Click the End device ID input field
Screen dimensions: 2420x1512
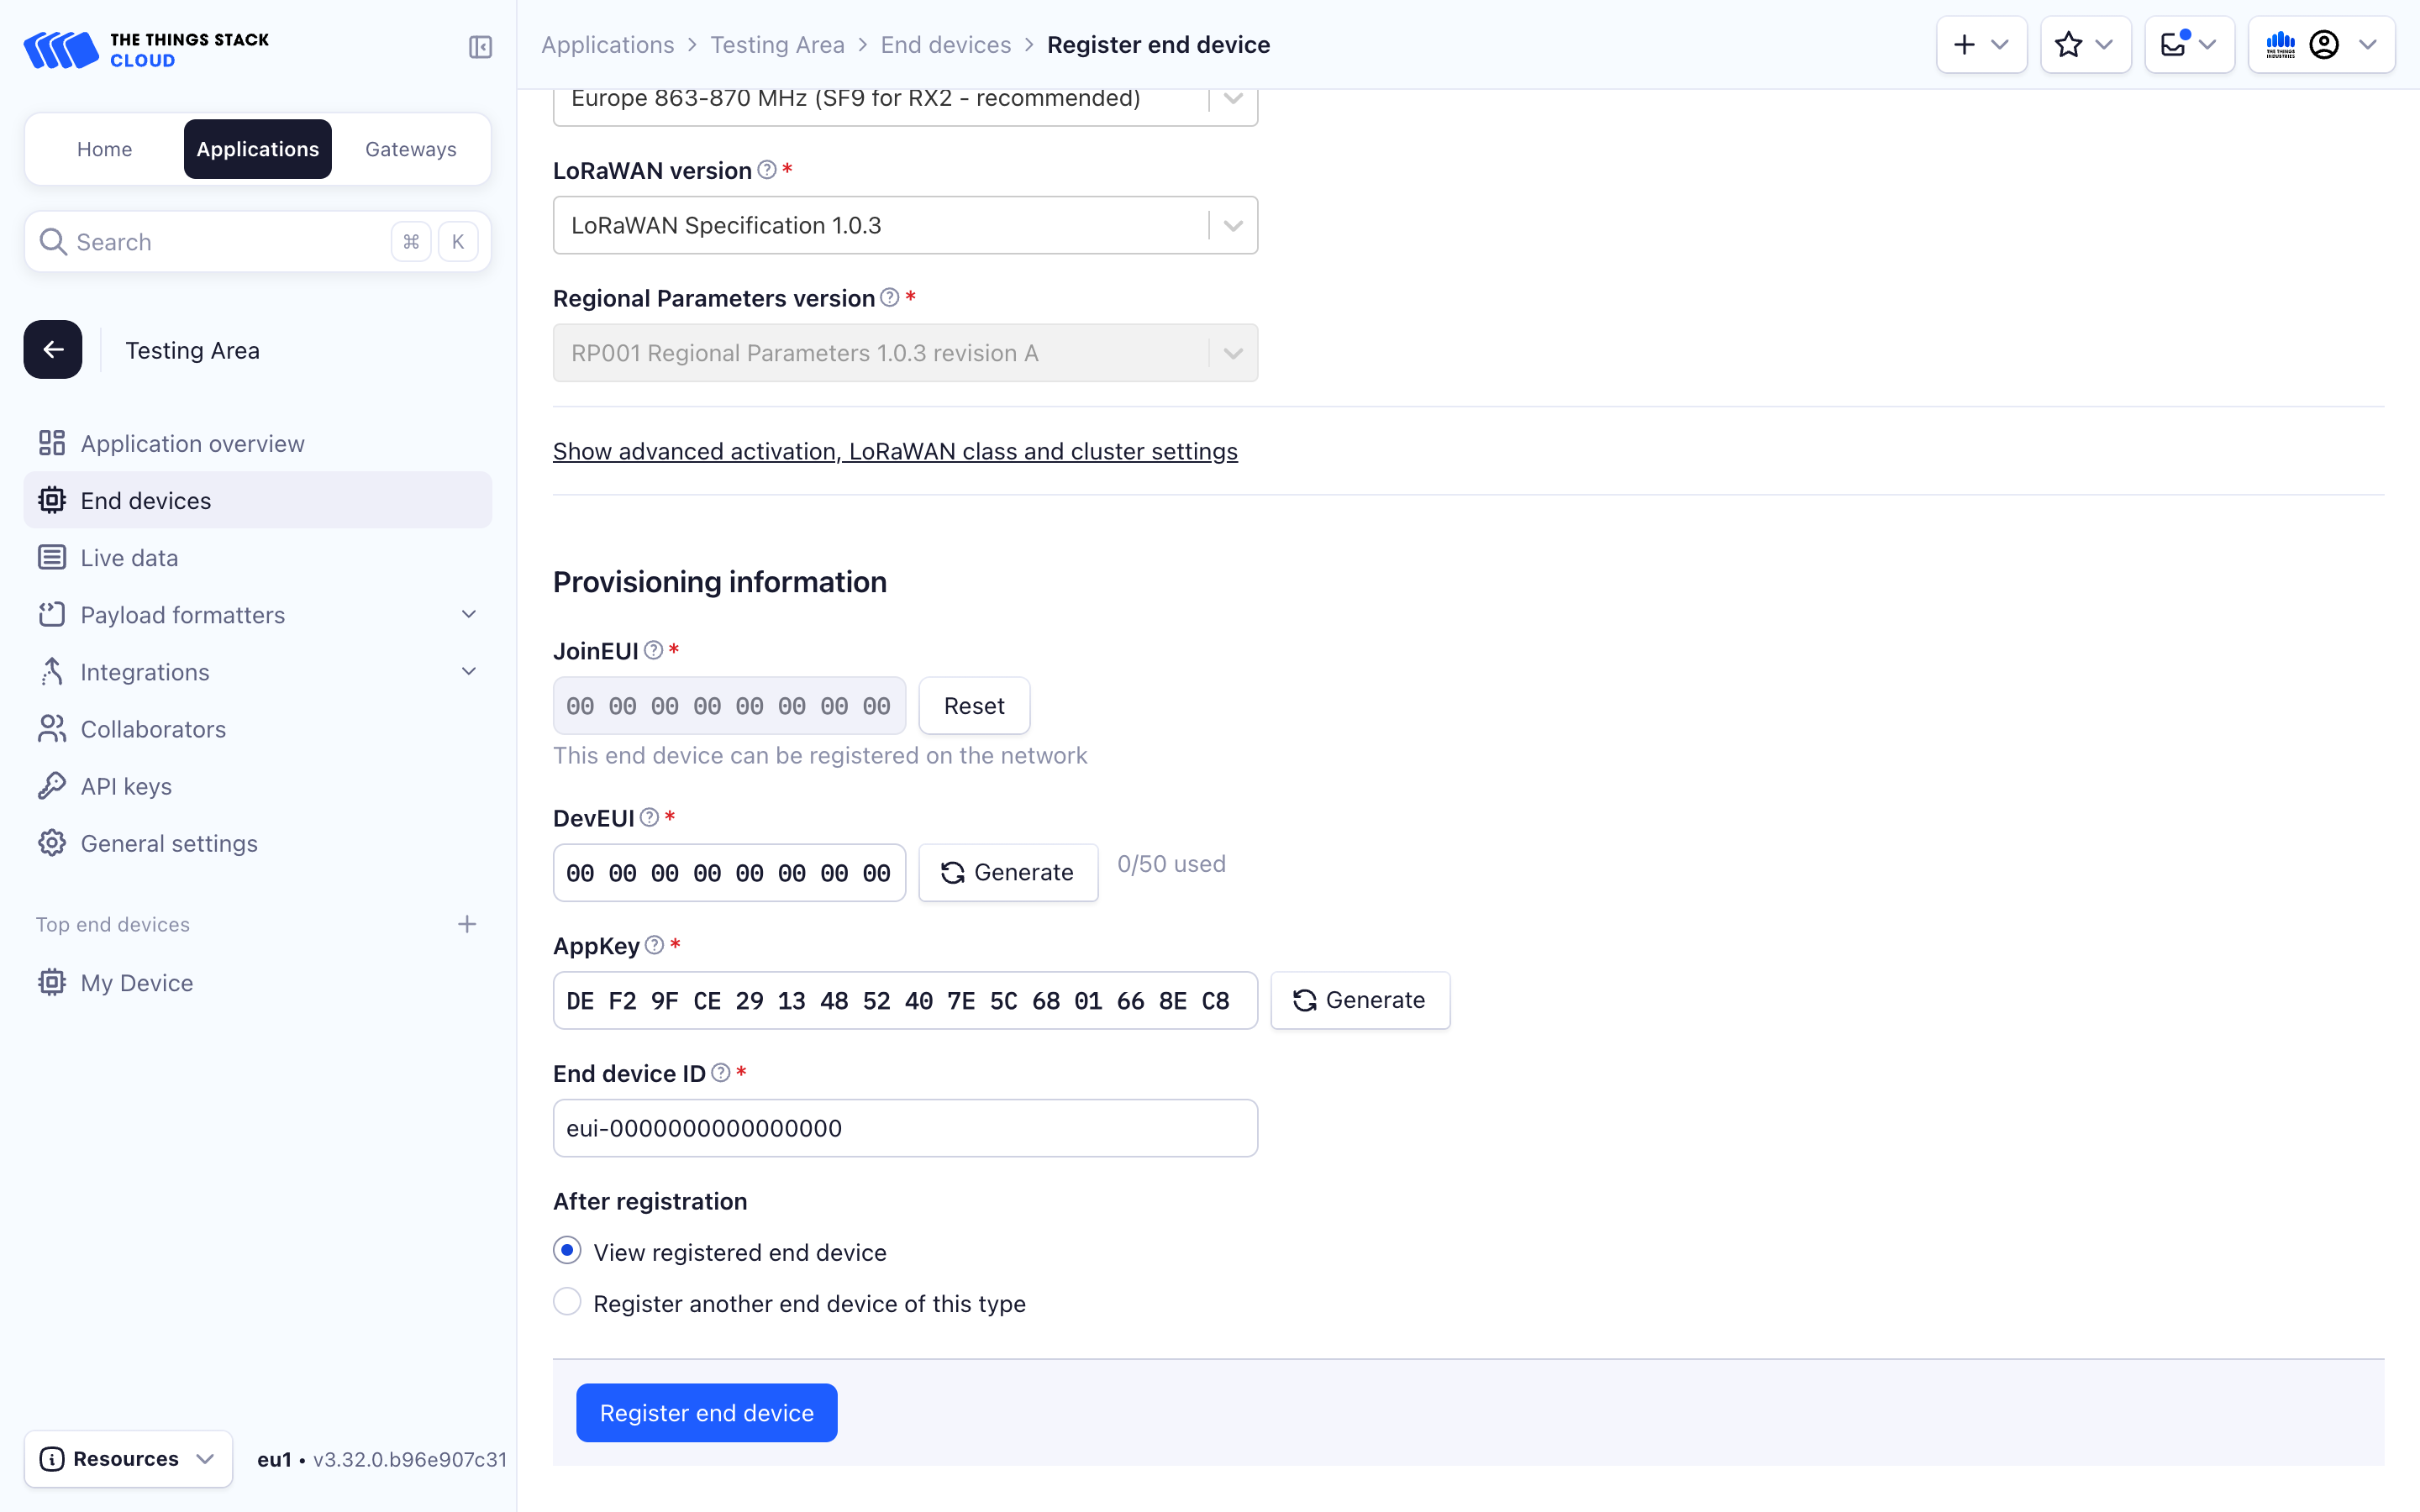(x=904, y=1127)
